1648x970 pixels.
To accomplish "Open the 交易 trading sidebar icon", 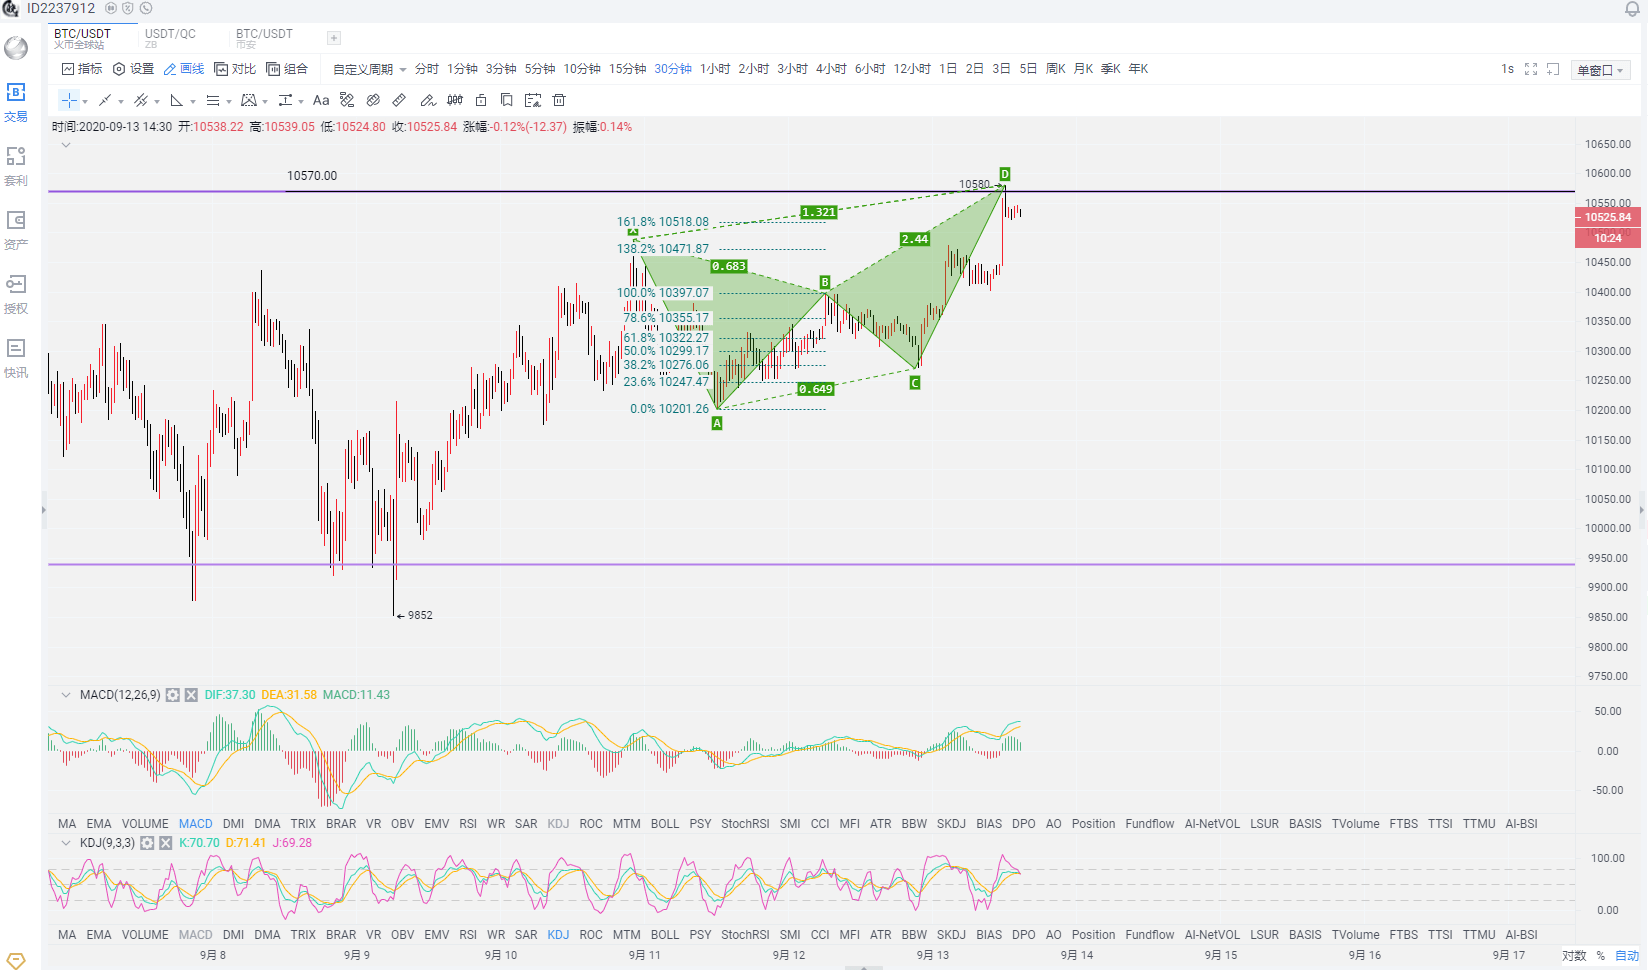I will 16,102.
